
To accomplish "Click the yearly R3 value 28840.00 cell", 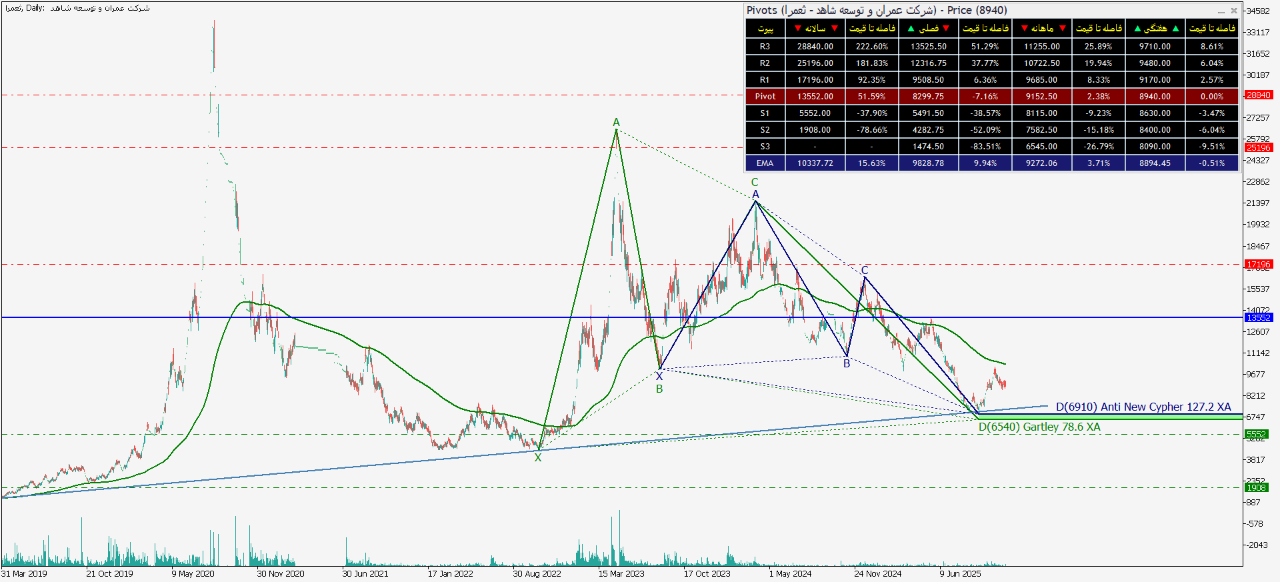I will 812,45.
